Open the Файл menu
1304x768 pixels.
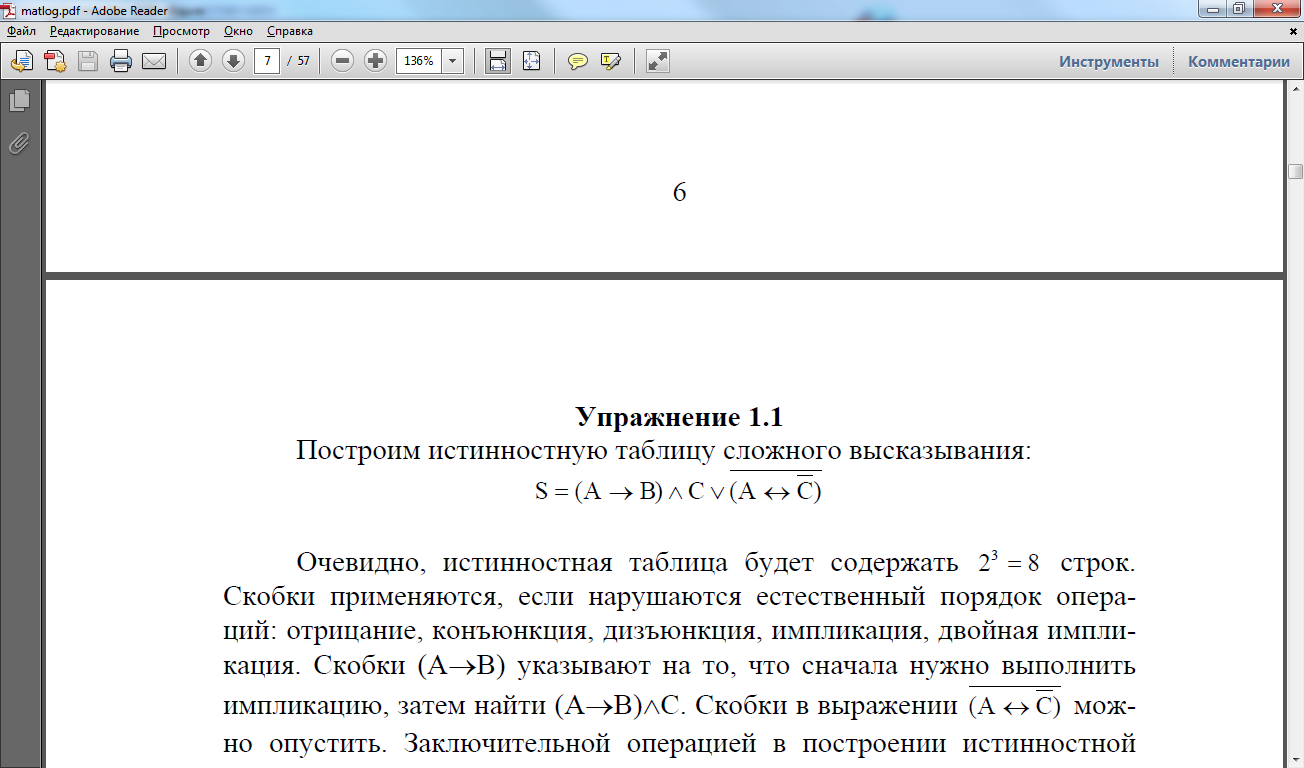(21, 31)
